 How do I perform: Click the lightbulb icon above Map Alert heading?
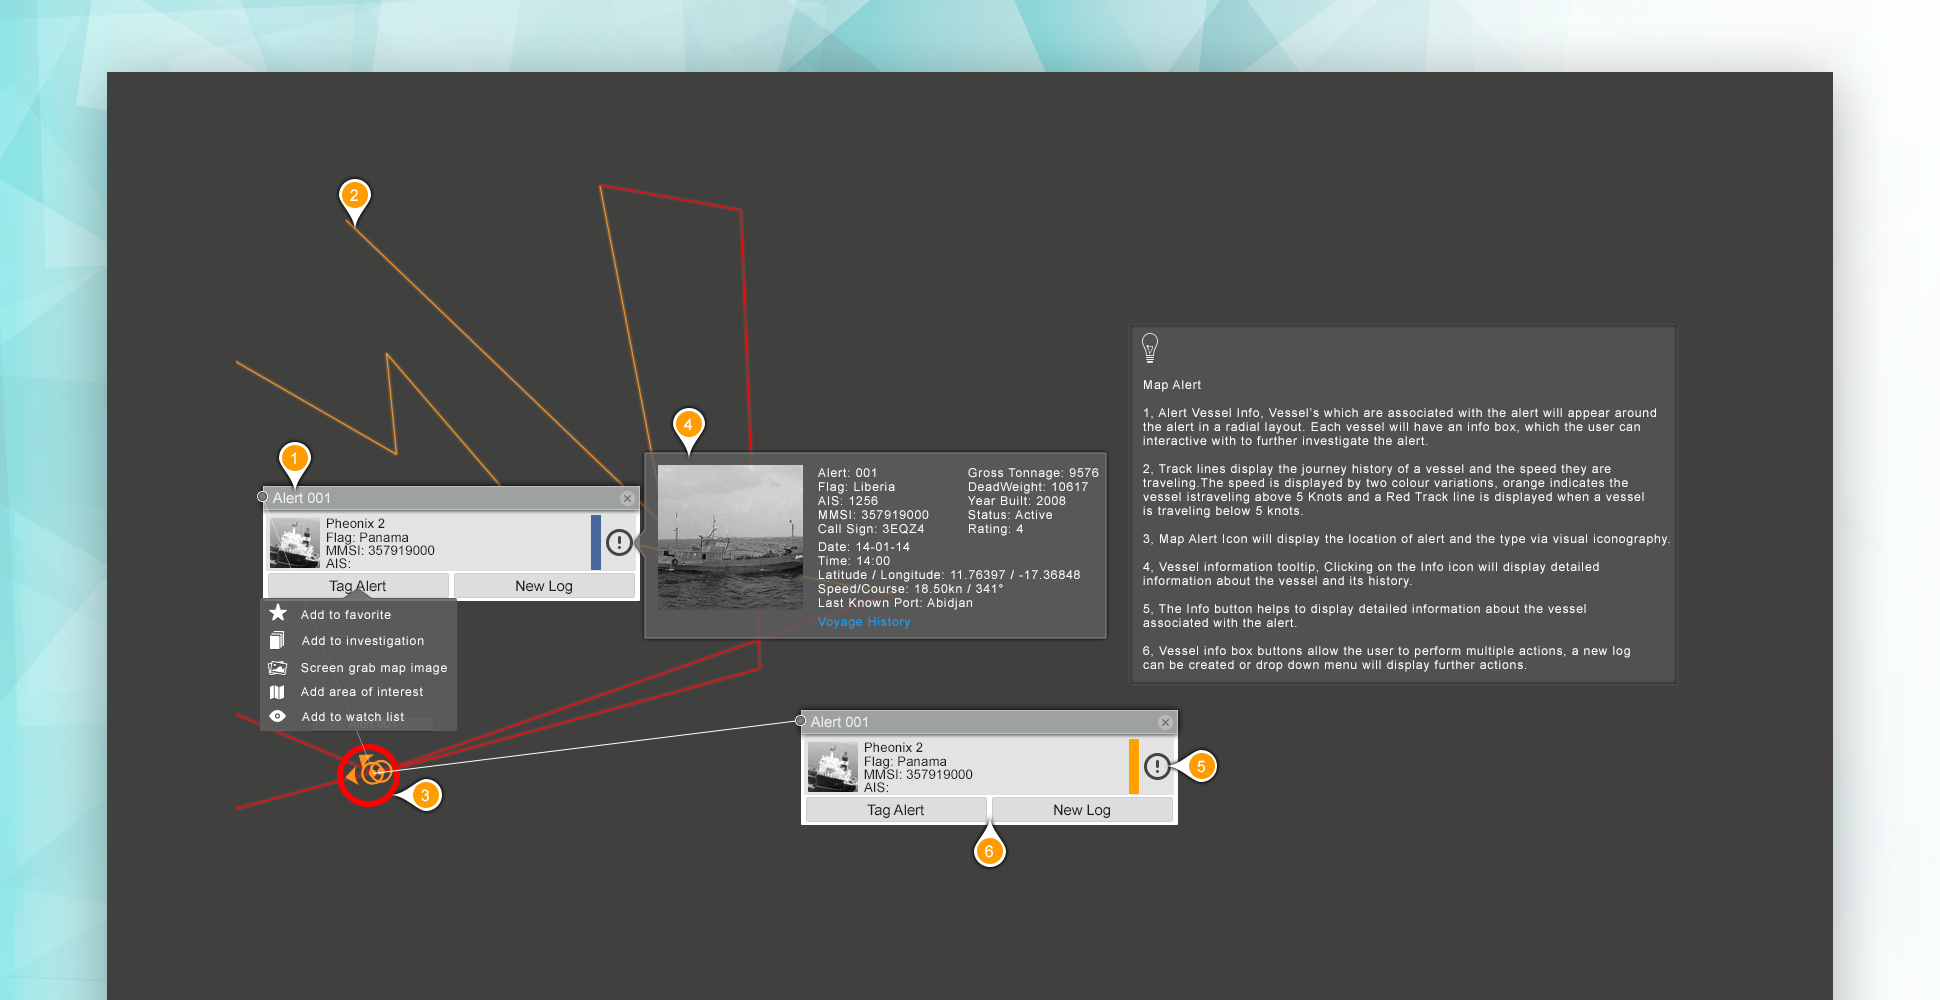pos(1150,348)
